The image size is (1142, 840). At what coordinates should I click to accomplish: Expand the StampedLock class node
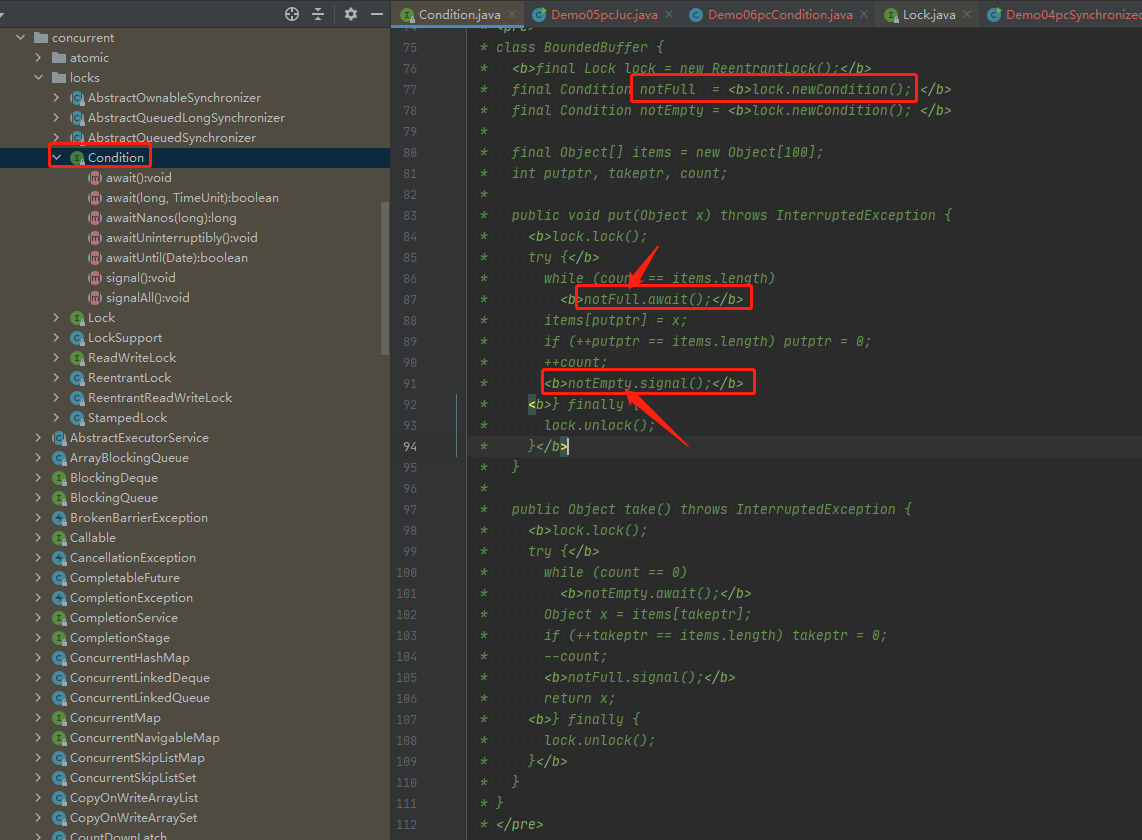56,417
